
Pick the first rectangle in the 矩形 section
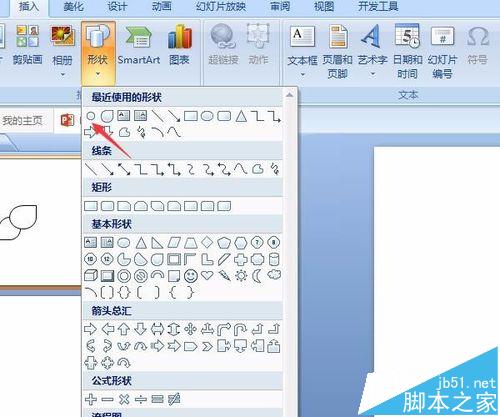click(91, 206)
